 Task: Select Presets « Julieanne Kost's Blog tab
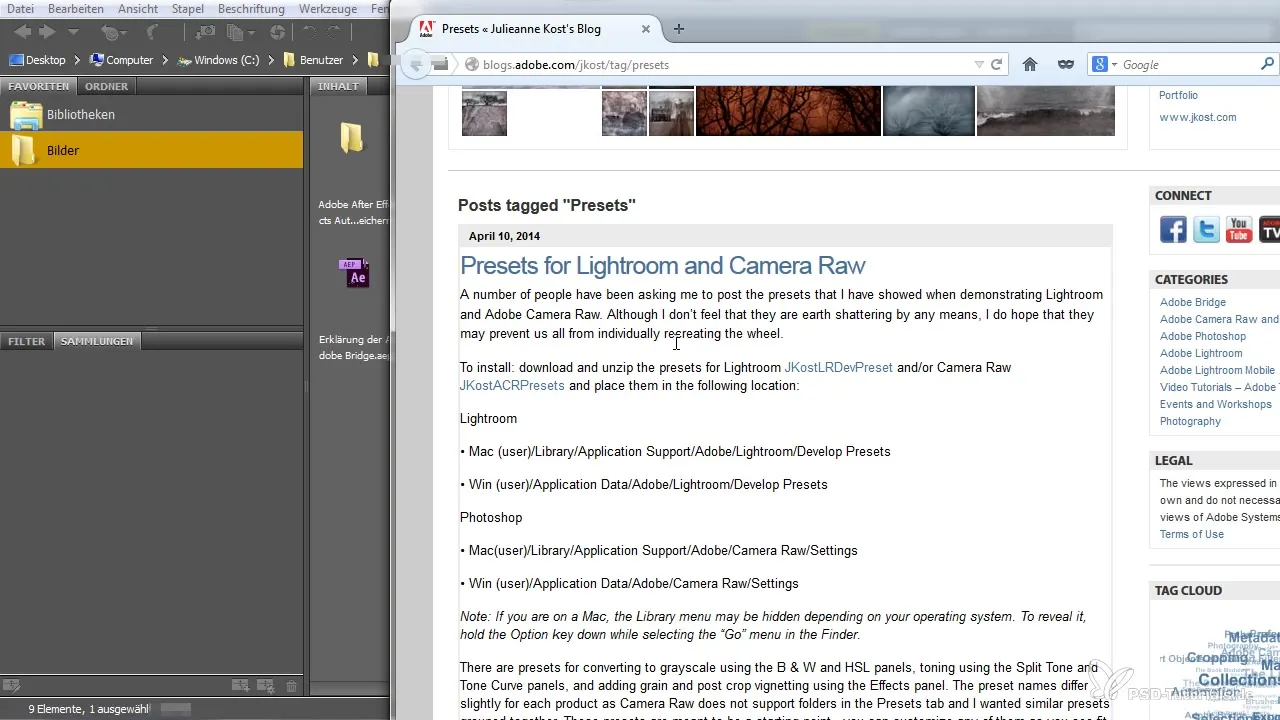click(x=533, y=29)
